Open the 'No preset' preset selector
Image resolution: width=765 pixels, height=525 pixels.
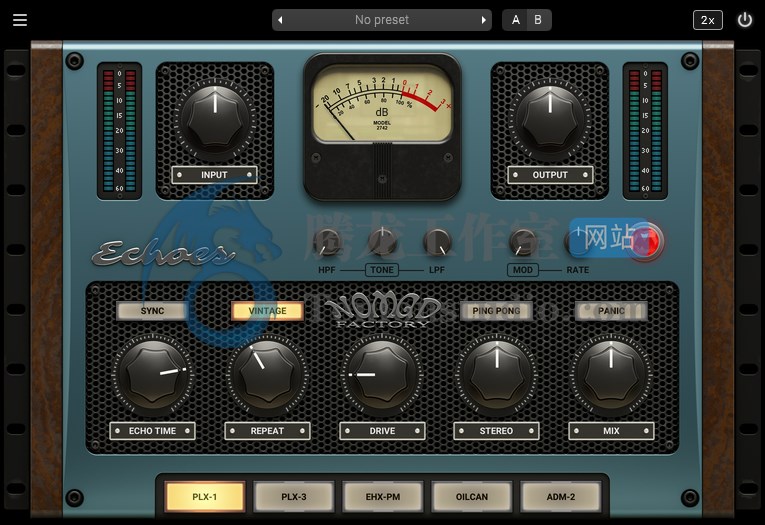point(382,20)
